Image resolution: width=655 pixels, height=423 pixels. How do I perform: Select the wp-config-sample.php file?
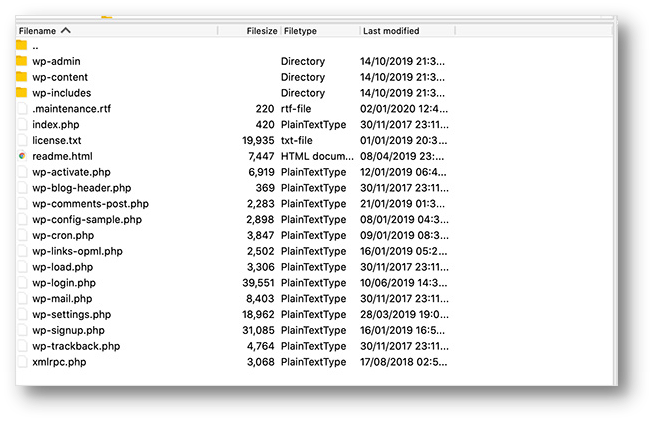(x=86, y=220)
